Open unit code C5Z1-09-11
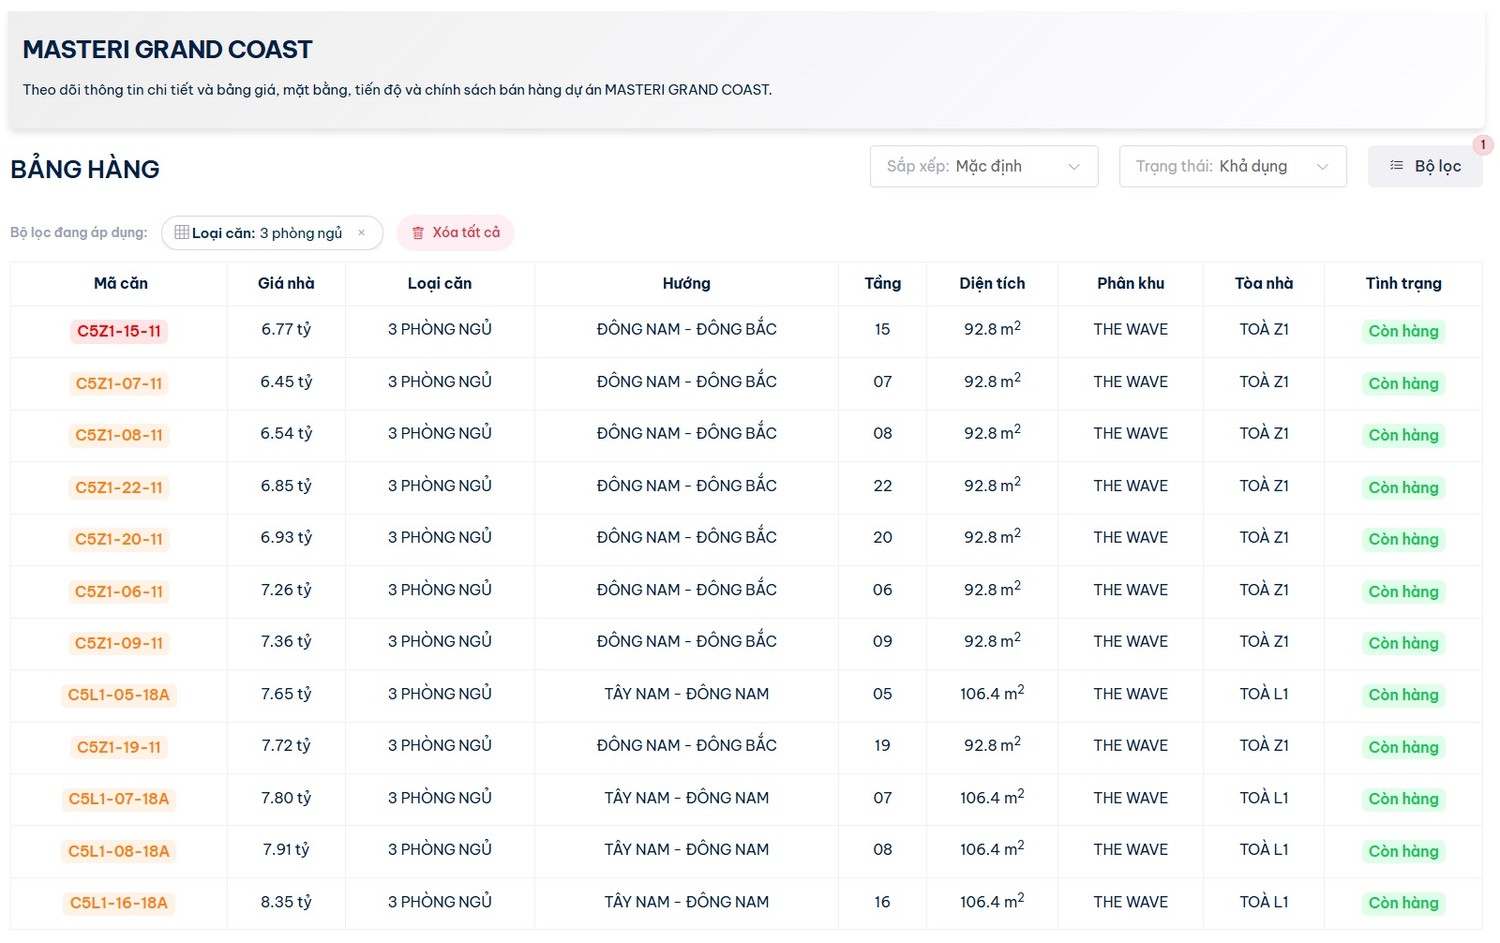 click(119, 643)
